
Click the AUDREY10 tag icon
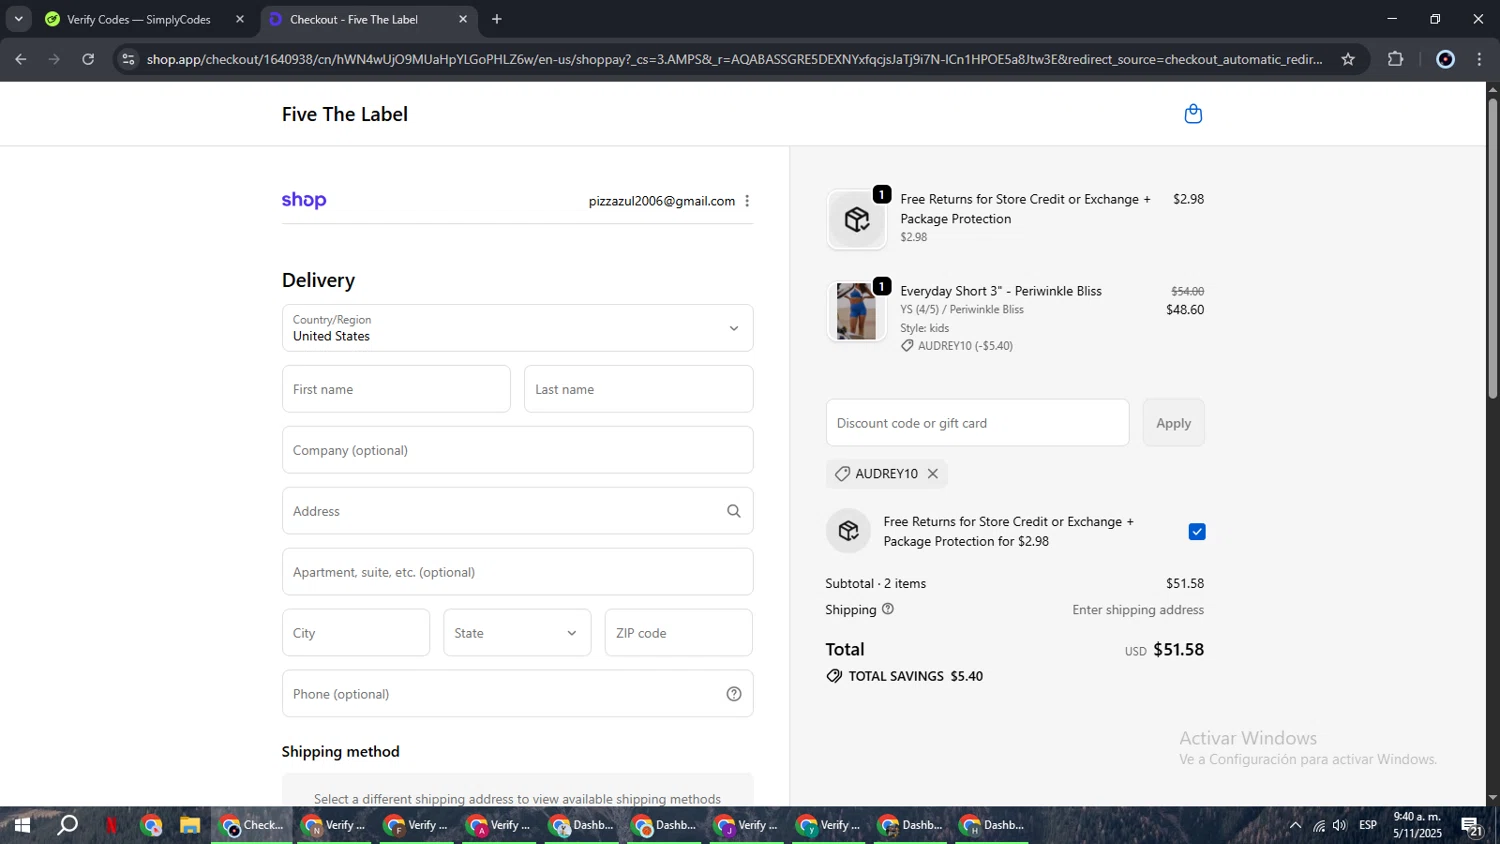[842, 474]
